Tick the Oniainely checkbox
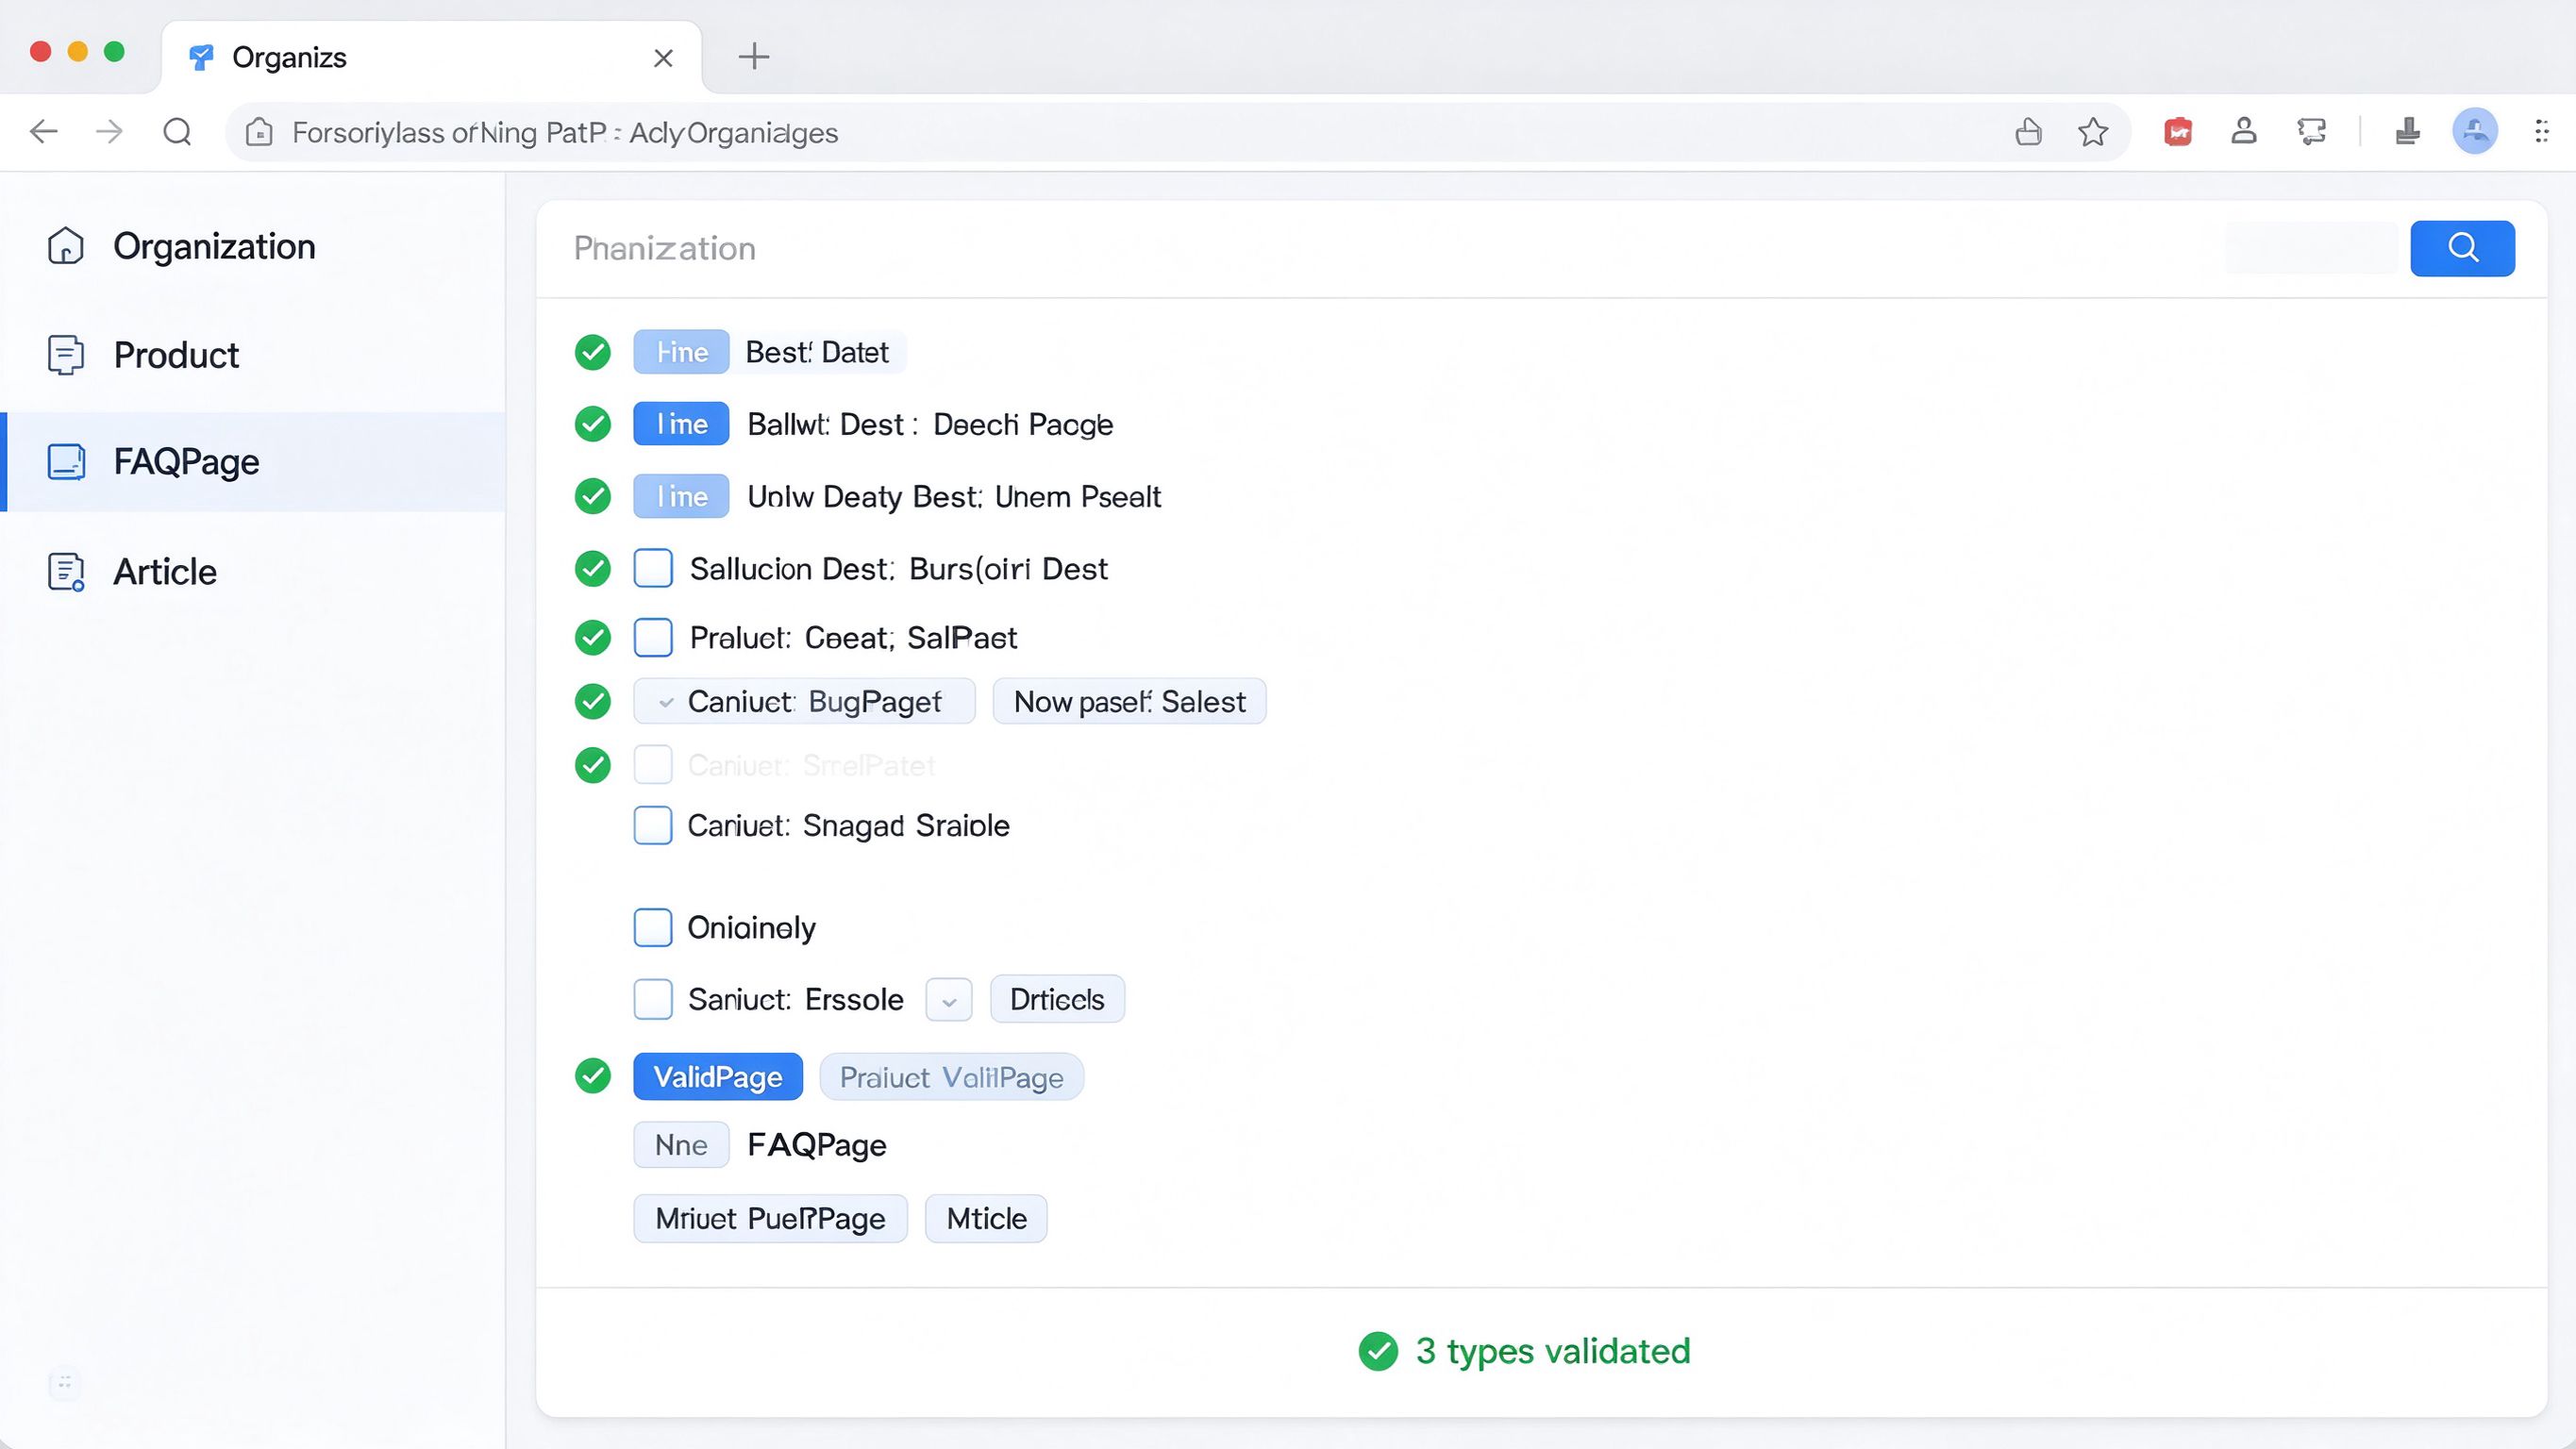 click(653, 927)
